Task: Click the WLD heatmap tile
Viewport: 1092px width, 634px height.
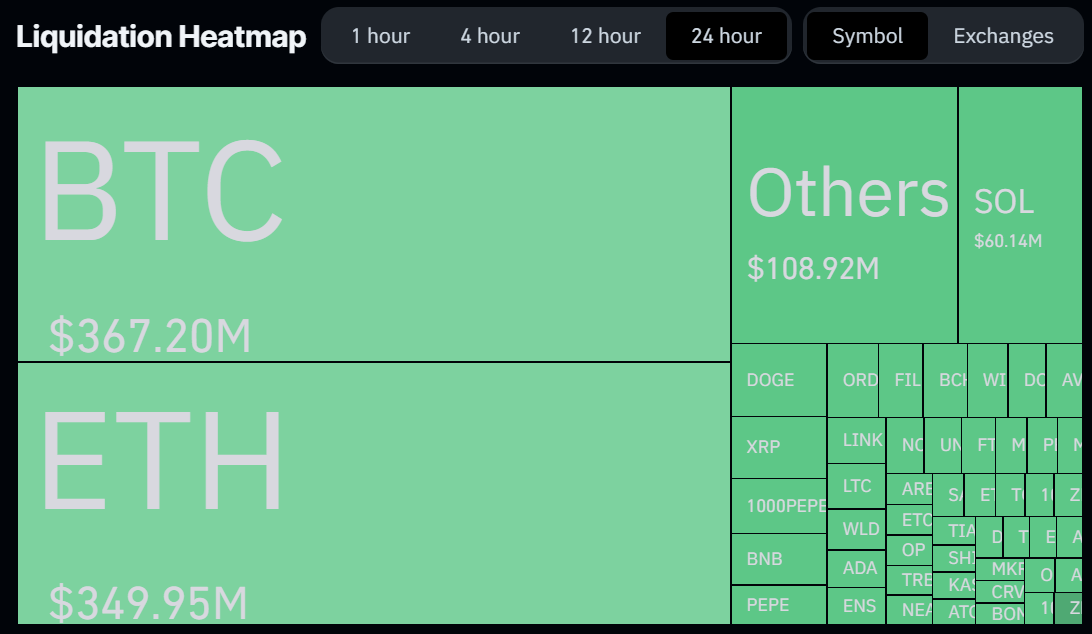Action: (x=856, y=529)
